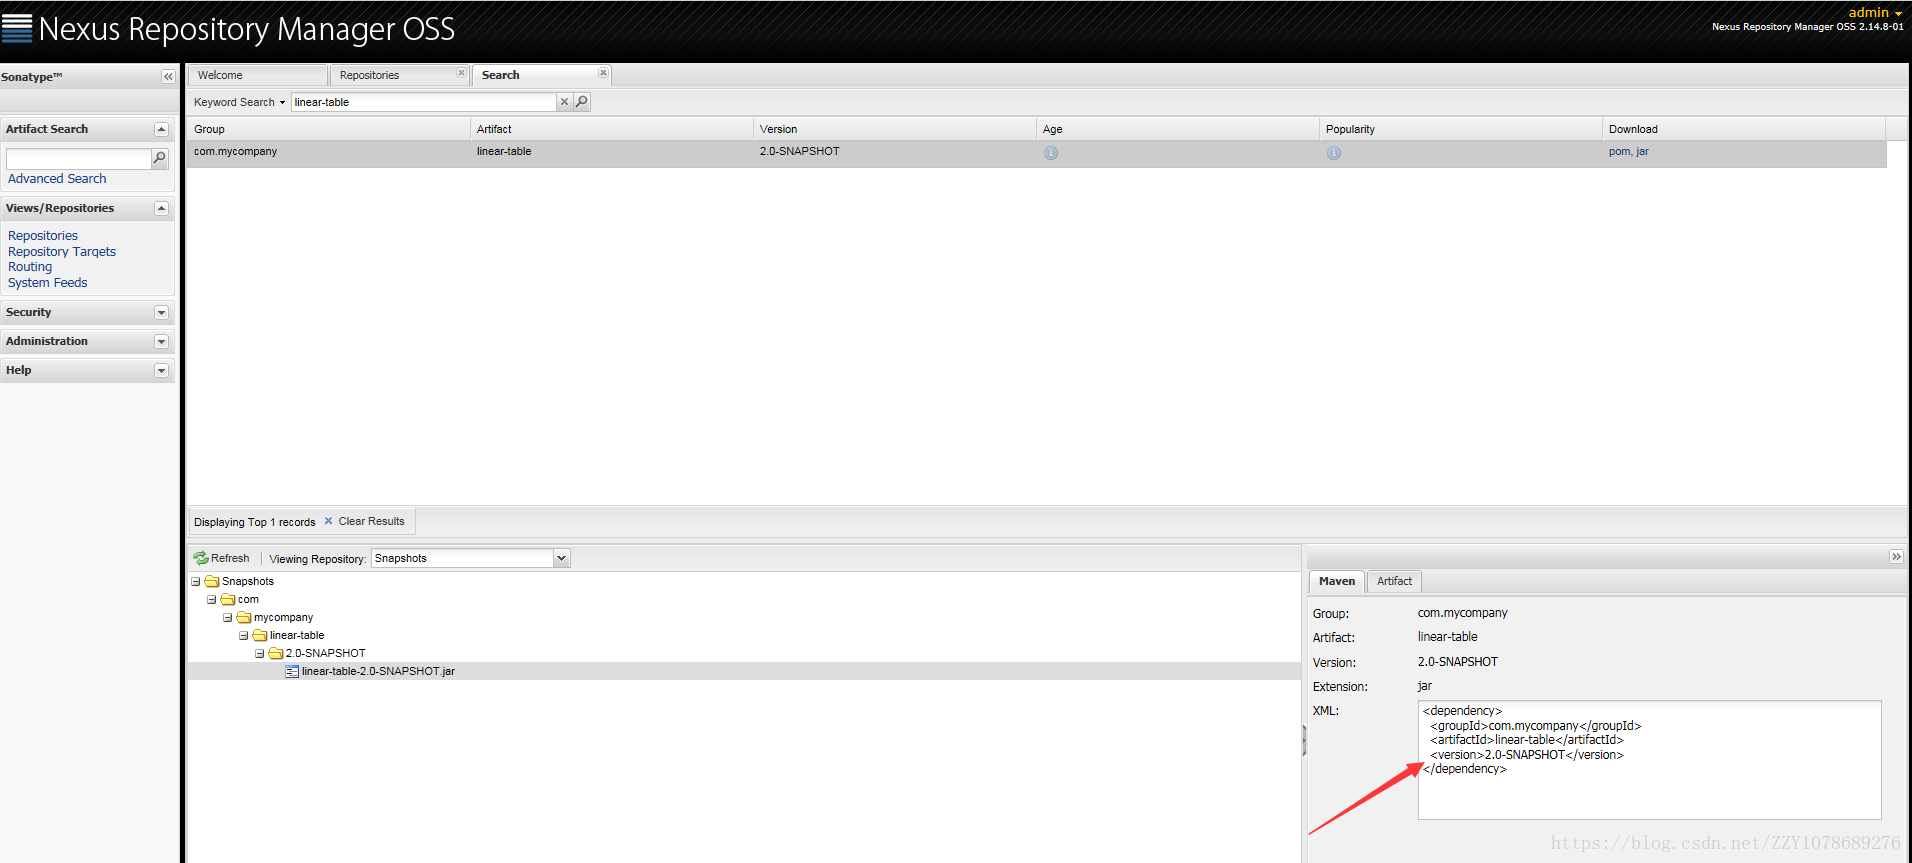The height and width of the screenshot is (863, 1912).
Task: Collapse the Sonatype sidebar panel
Action: (x=168, y=77)
